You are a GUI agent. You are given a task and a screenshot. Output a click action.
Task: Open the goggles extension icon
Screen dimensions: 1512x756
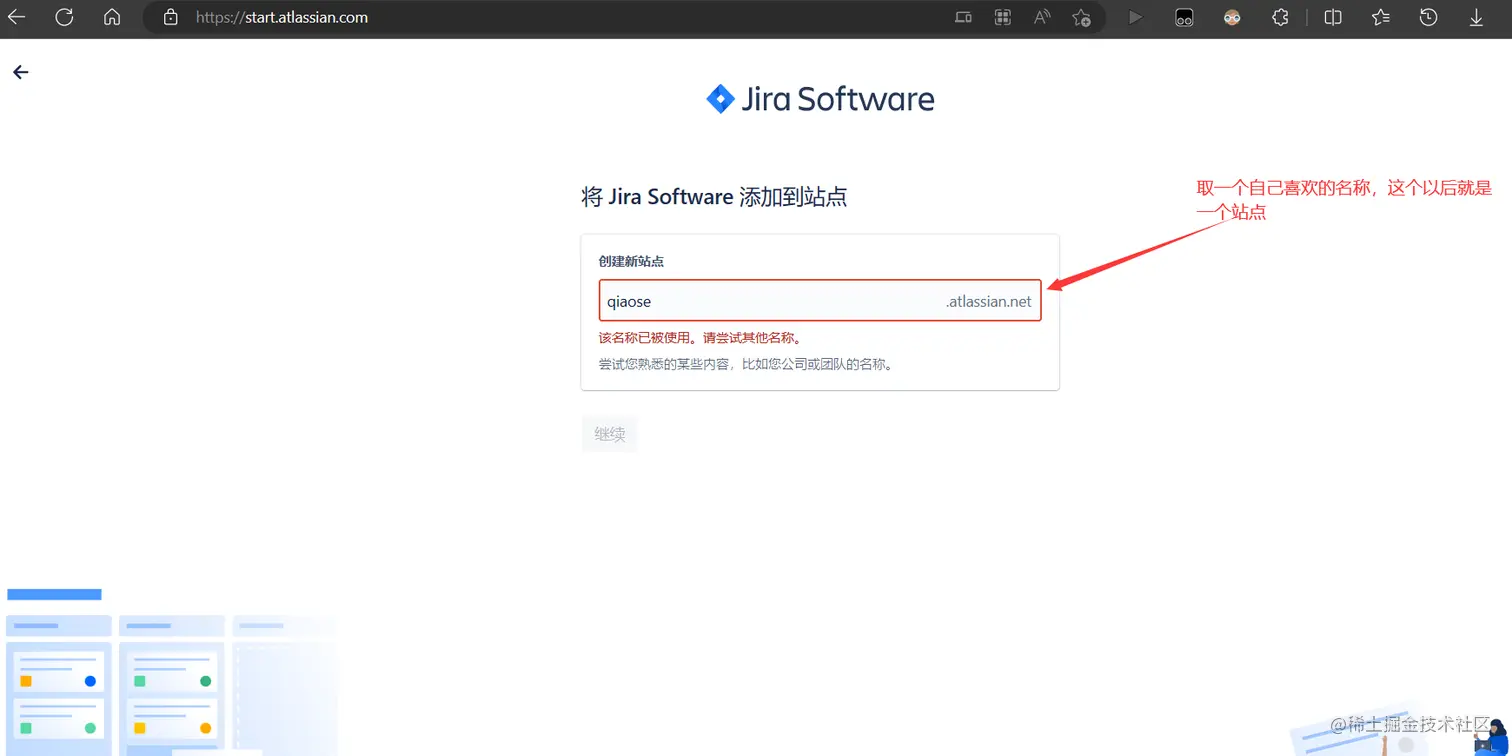[1184, 17]
